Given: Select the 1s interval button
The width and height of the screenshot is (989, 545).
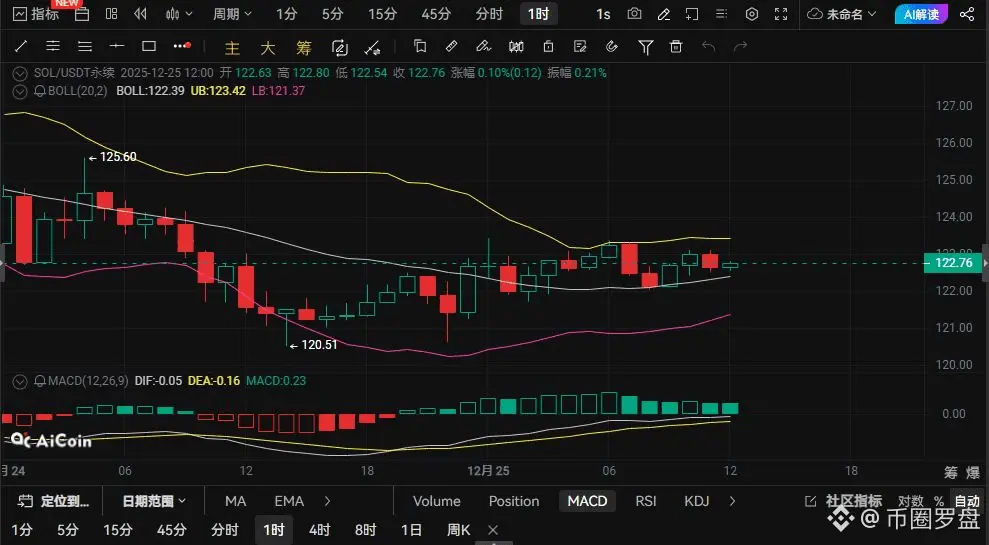Looking at the screenshot, I should 603,14.
